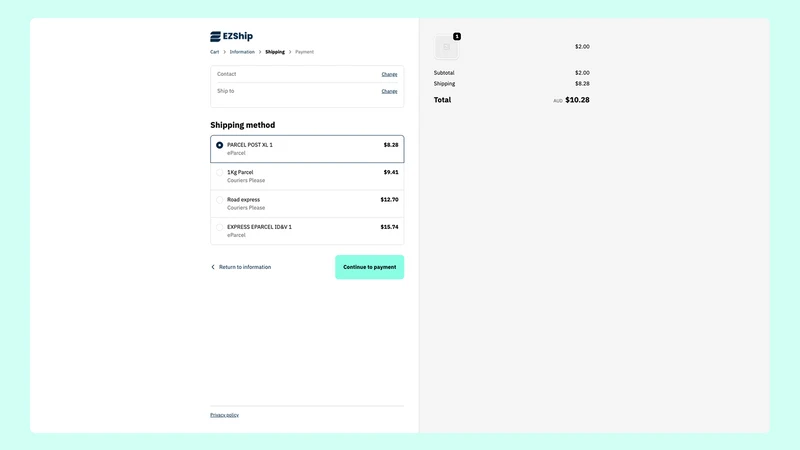800x450 pixels.
Task: Go to the Information breadcrumb step
Action: click(242, 52)
